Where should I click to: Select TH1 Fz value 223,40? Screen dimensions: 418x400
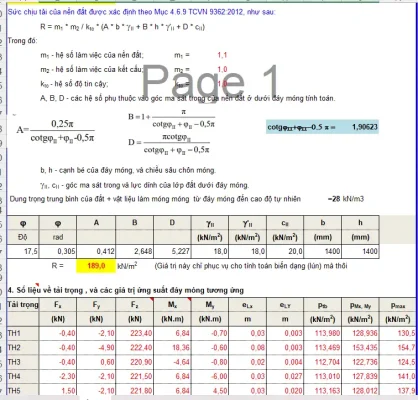coord(134,333)
